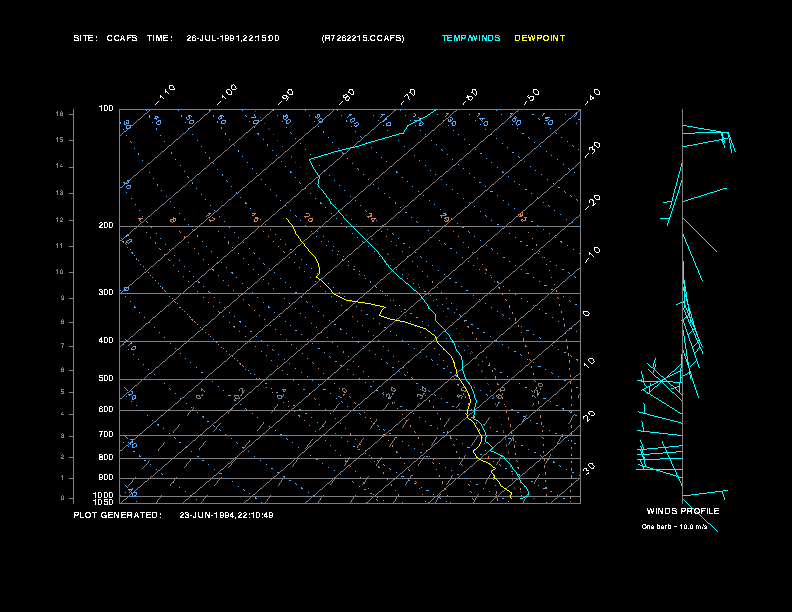Screen dimensions: 792x612
Task: Click the 500 pressure level label
Action: click(106, 378)
